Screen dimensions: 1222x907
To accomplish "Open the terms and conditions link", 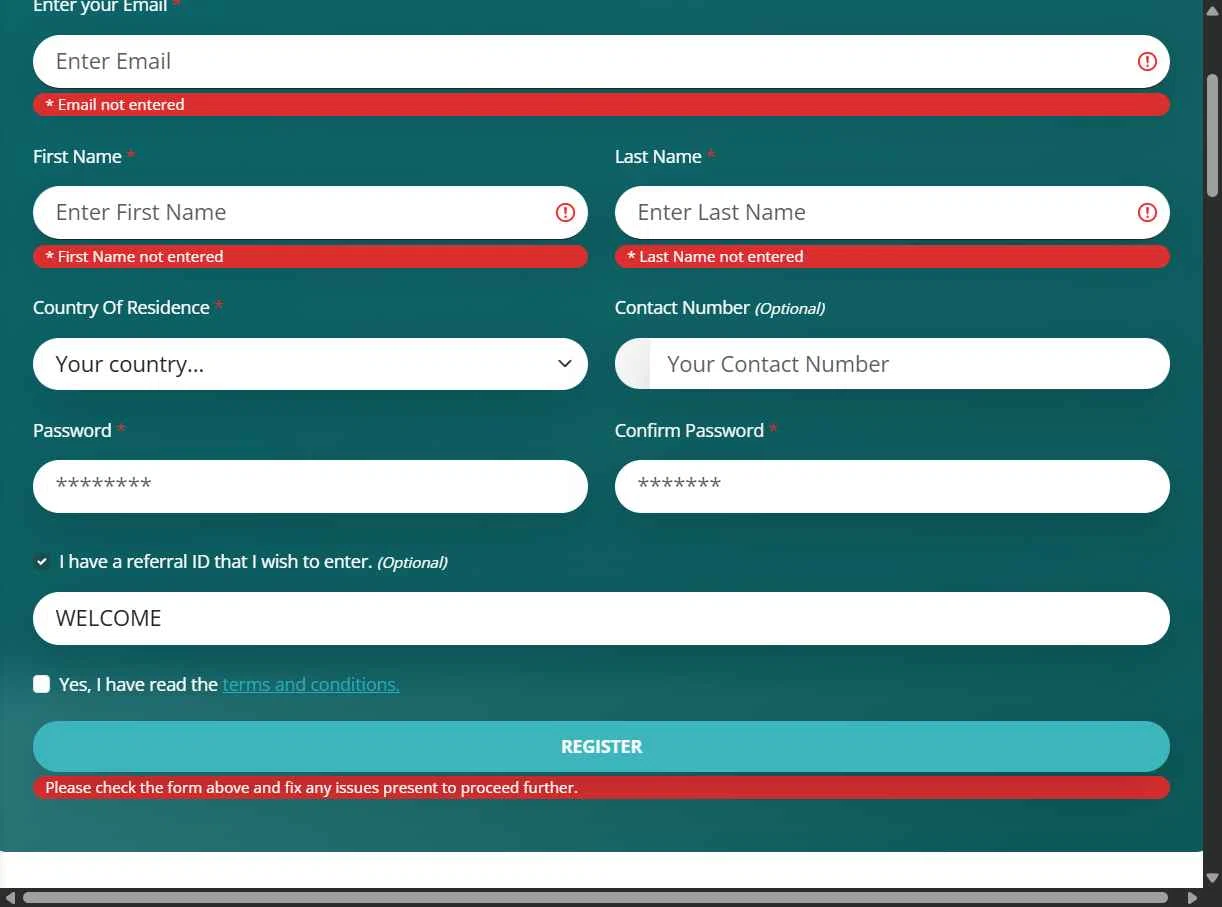I will tap(311, 685).
